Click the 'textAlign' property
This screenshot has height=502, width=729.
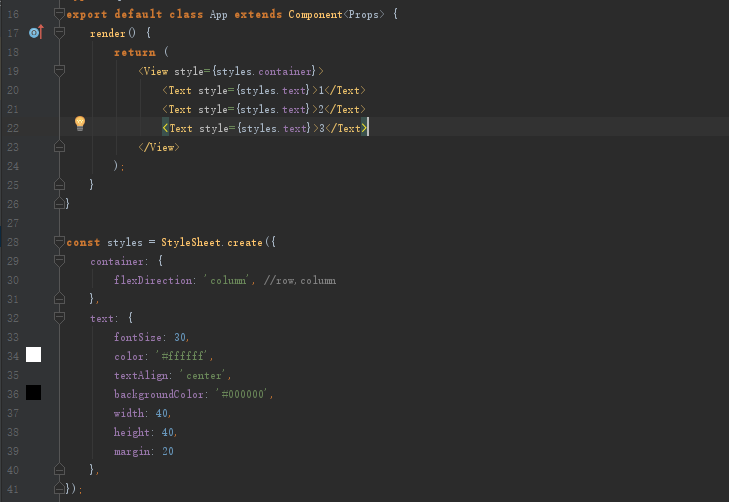click(x=141, y=375)
